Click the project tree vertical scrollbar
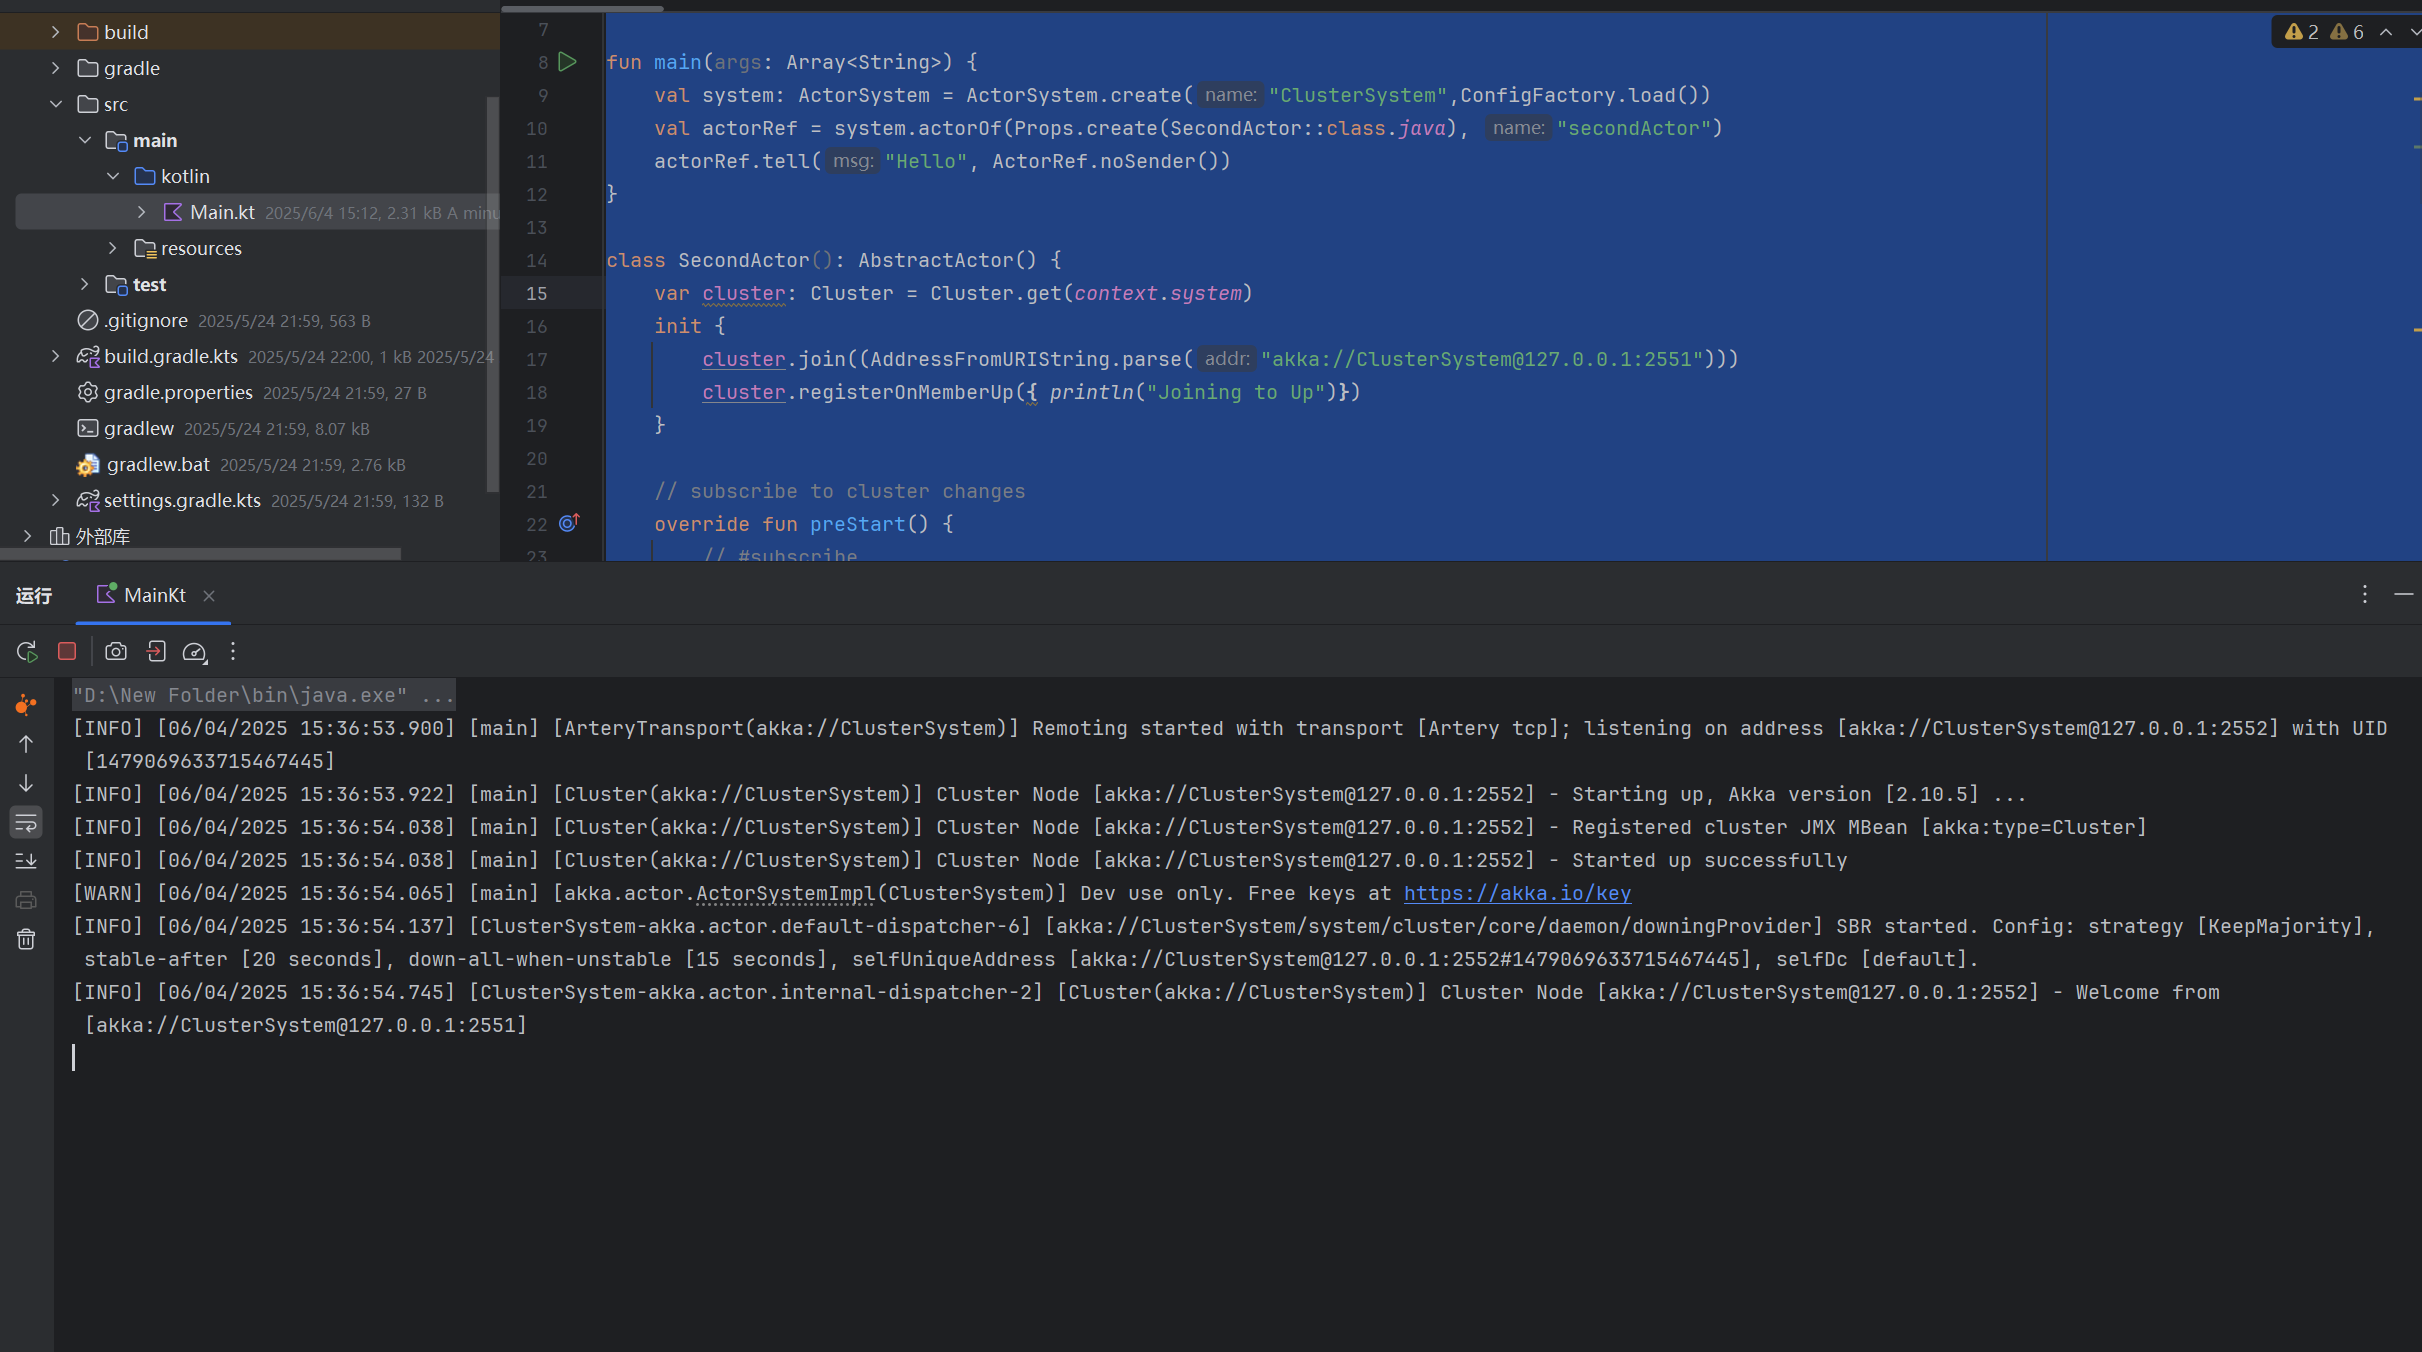Image resolution: width=2422 pixels, height=1352 pixels. (x=492, y=294)
